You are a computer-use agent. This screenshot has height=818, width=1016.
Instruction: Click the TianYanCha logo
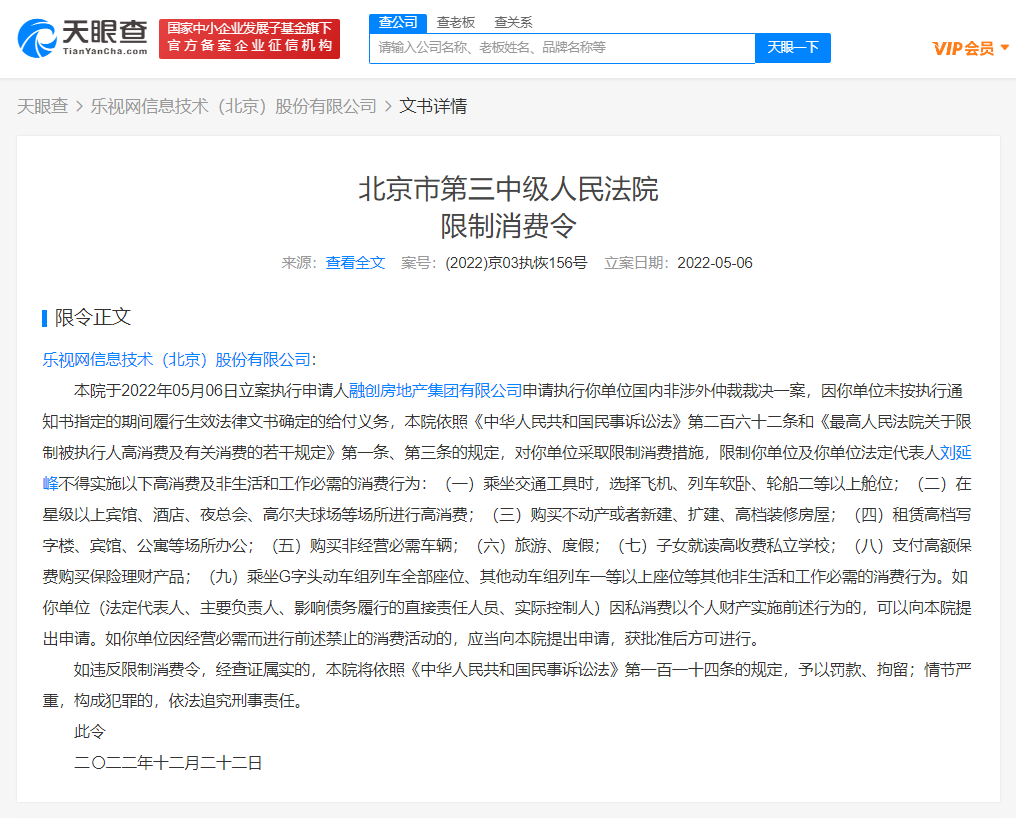click(x=82, y=38)
